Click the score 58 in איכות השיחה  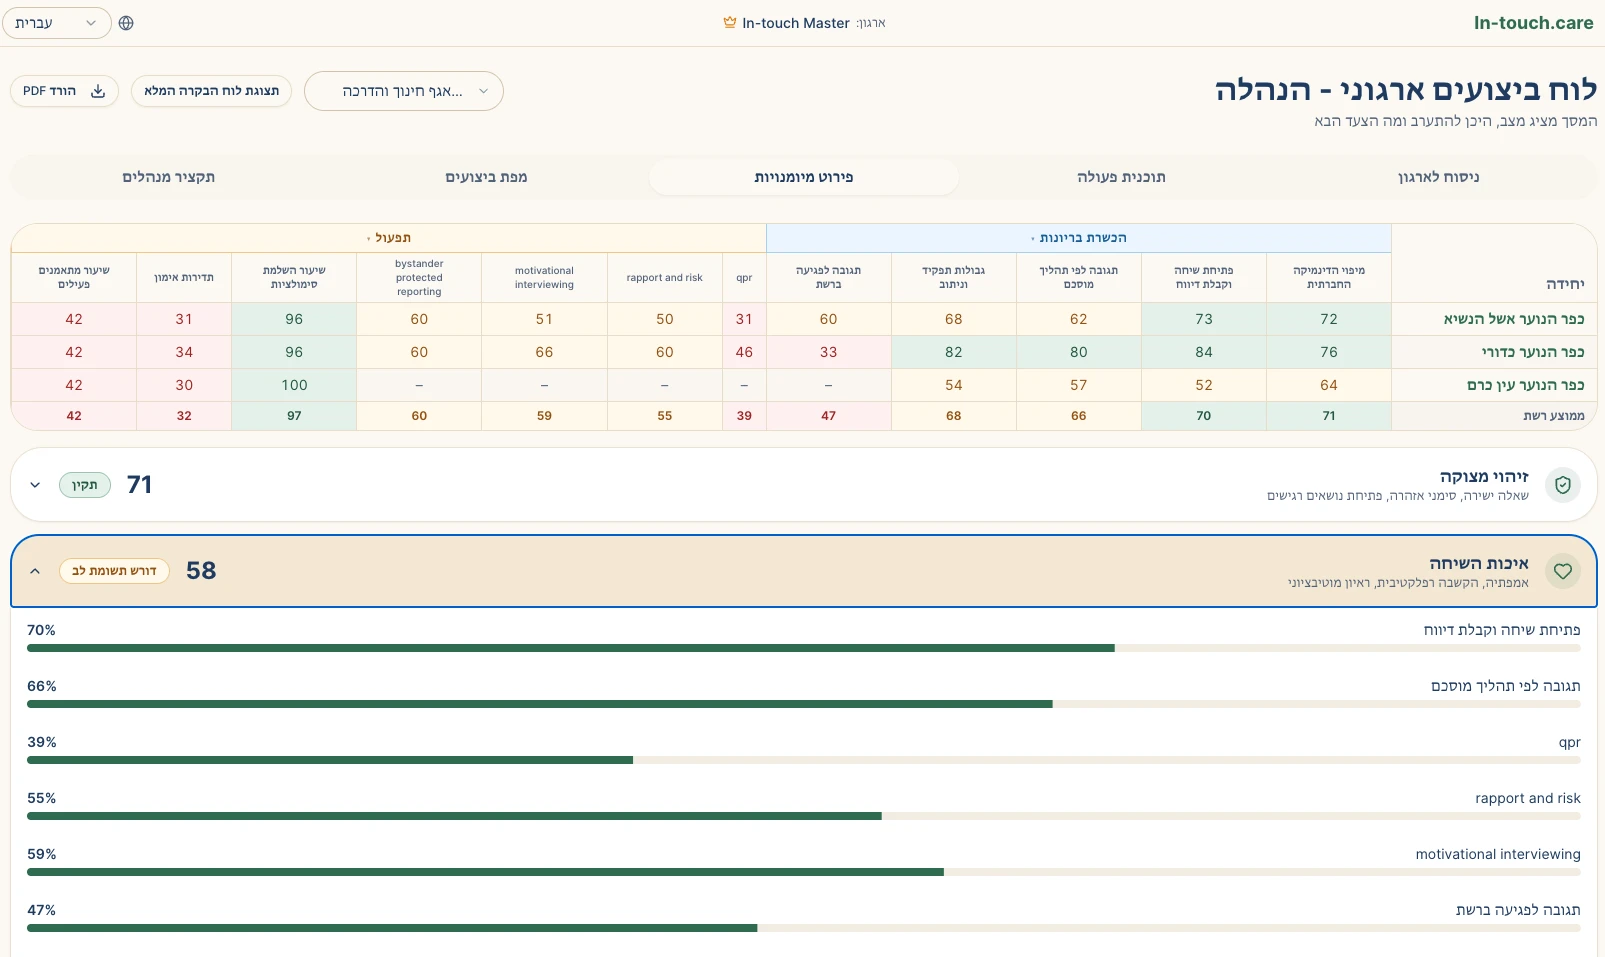pos(201,571)
